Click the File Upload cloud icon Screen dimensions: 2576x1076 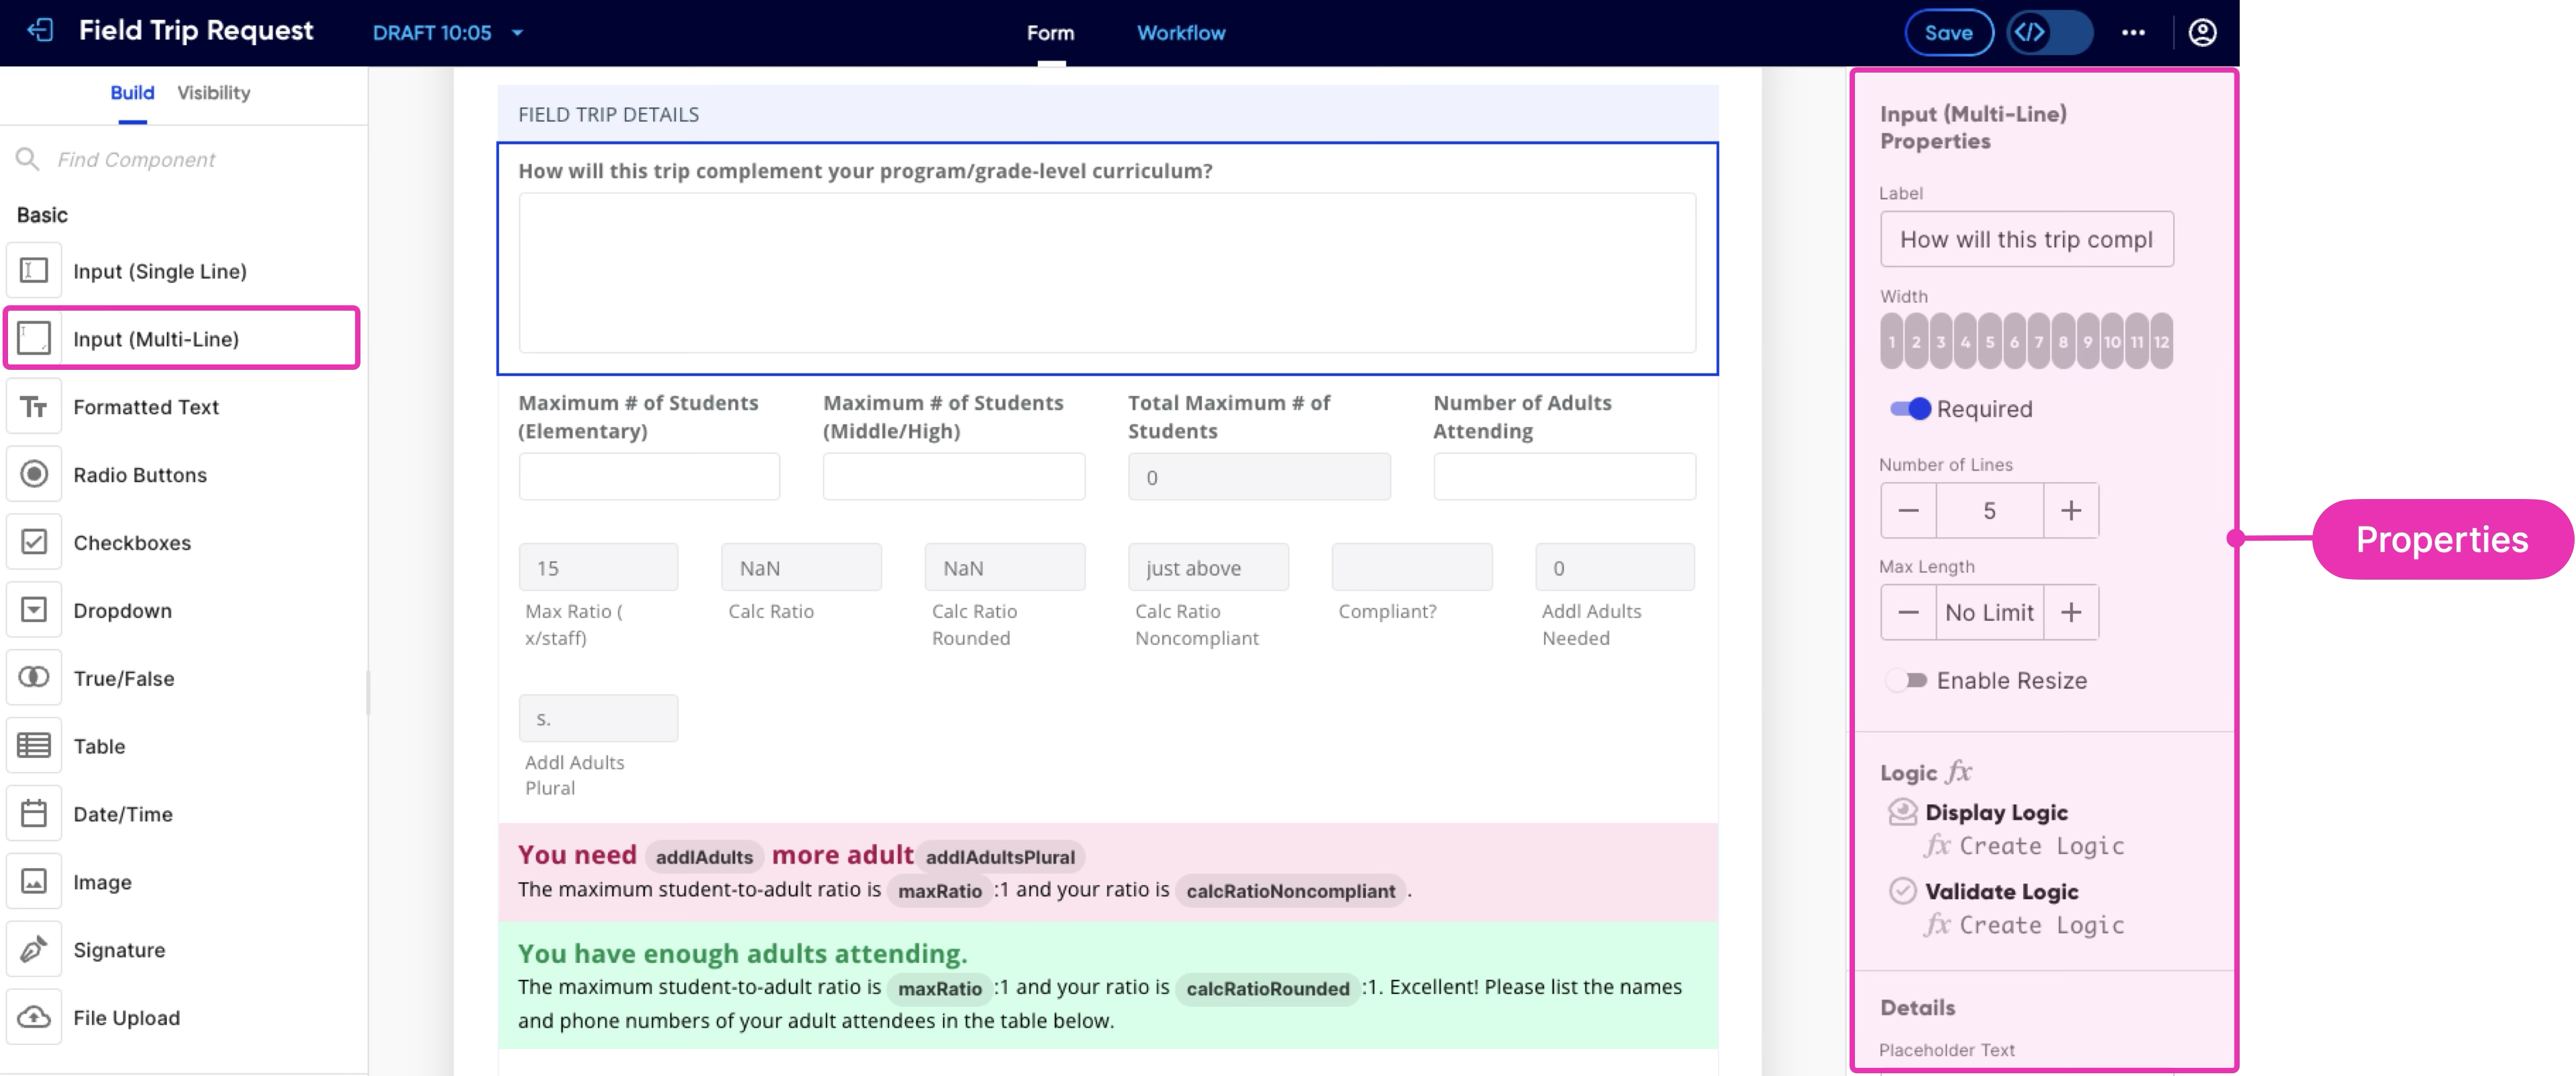pyautogui.click(x=34, y=1016)
